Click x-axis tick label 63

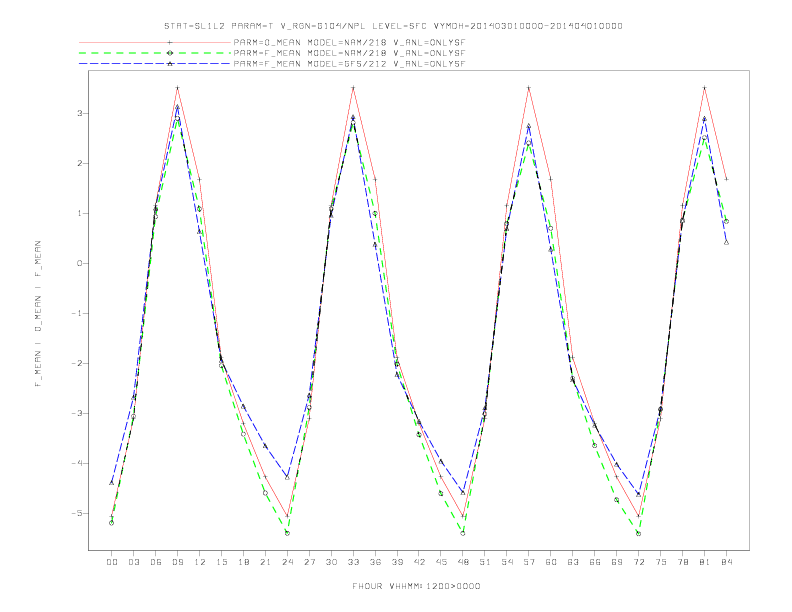pos(573,562)
